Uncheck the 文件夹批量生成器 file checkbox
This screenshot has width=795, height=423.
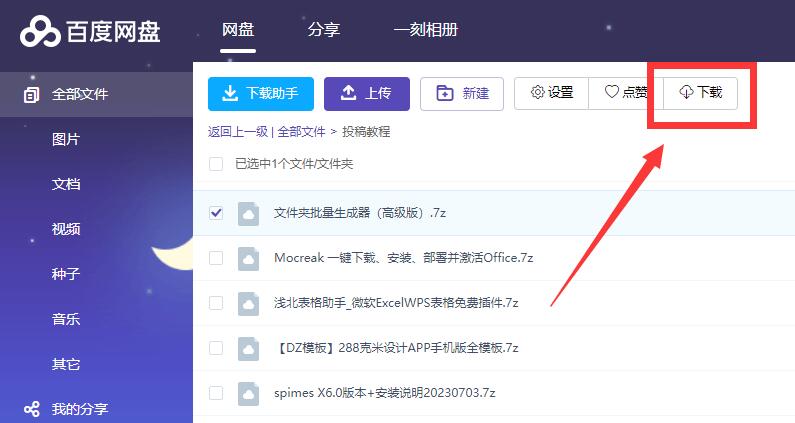click(216, 213)
